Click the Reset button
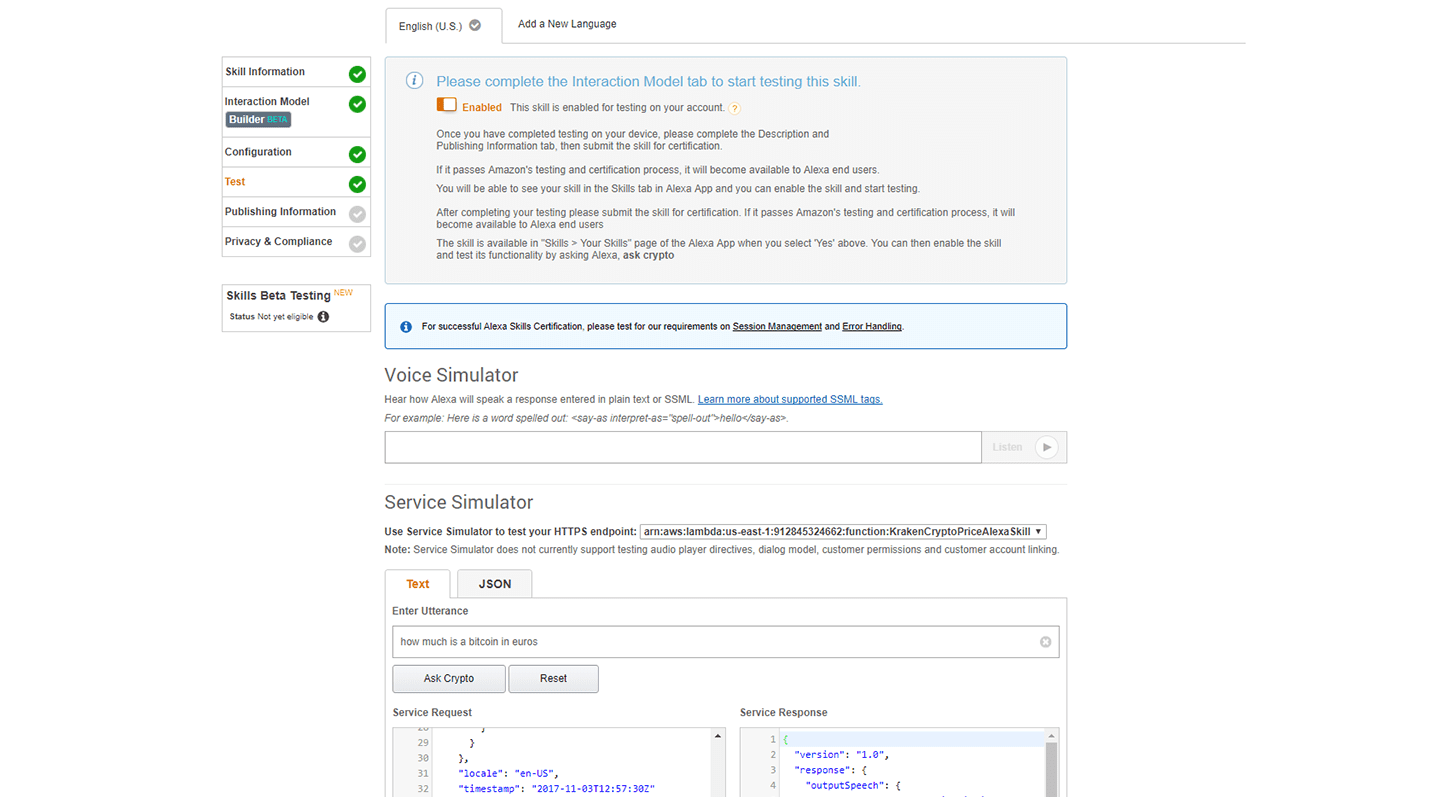This screenshot has height=797, width=1430. [x=553, y=678]
